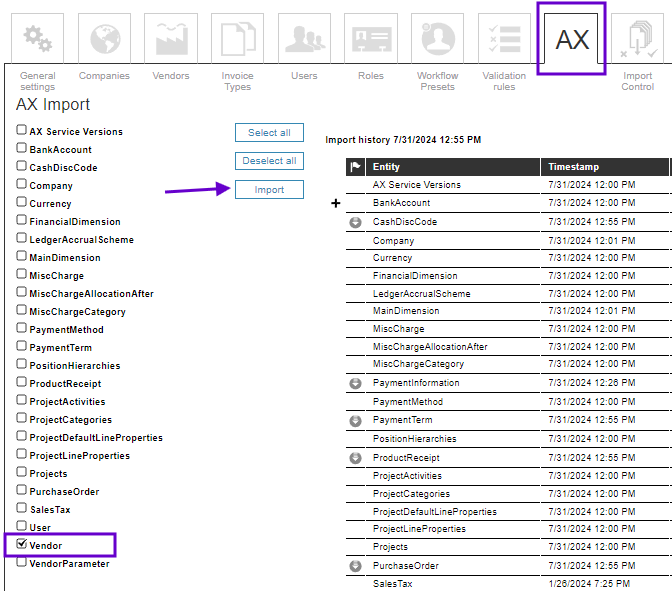Viewport: 672px width, 591px height.
Task: Check the ProductReceipt checkbox
Action: 21,381
